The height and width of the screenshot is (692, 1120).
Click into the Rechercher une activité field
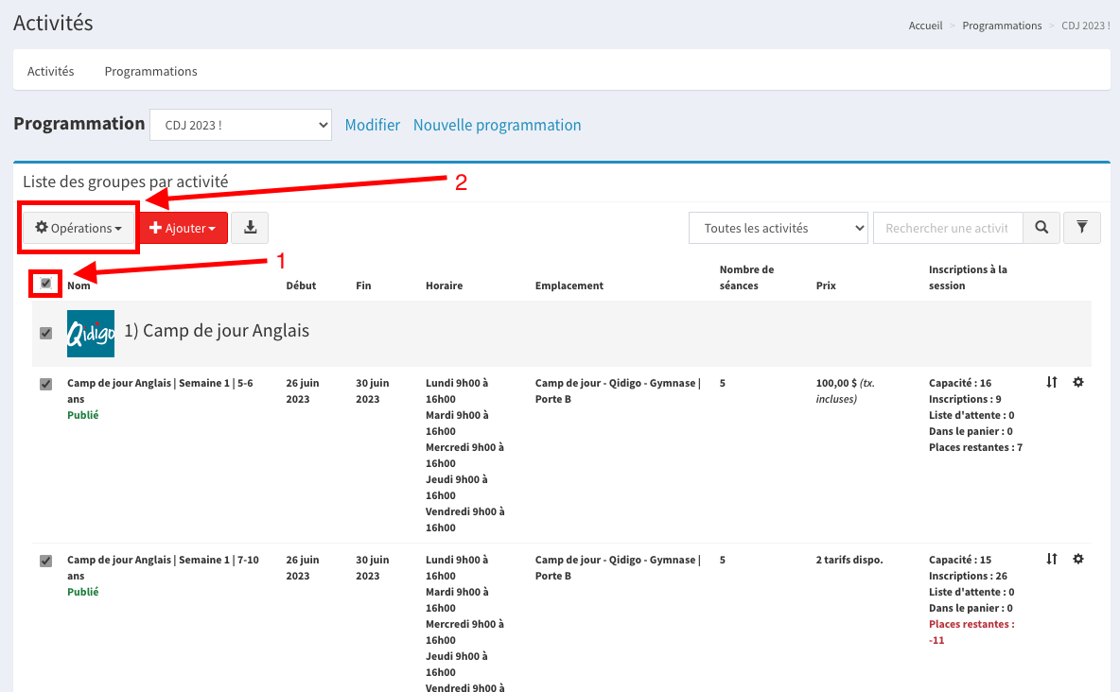coord(947,228)
